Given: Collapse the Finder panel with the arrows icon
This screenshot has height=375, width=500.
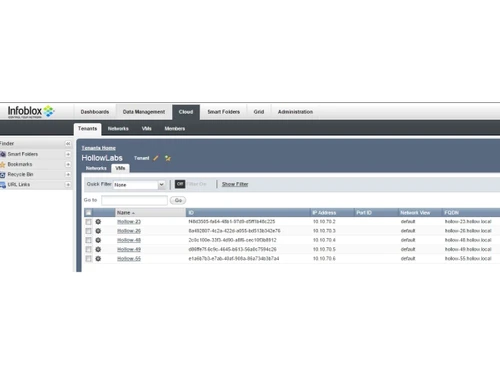Looking at the screenshot, I should coord(68,144).
